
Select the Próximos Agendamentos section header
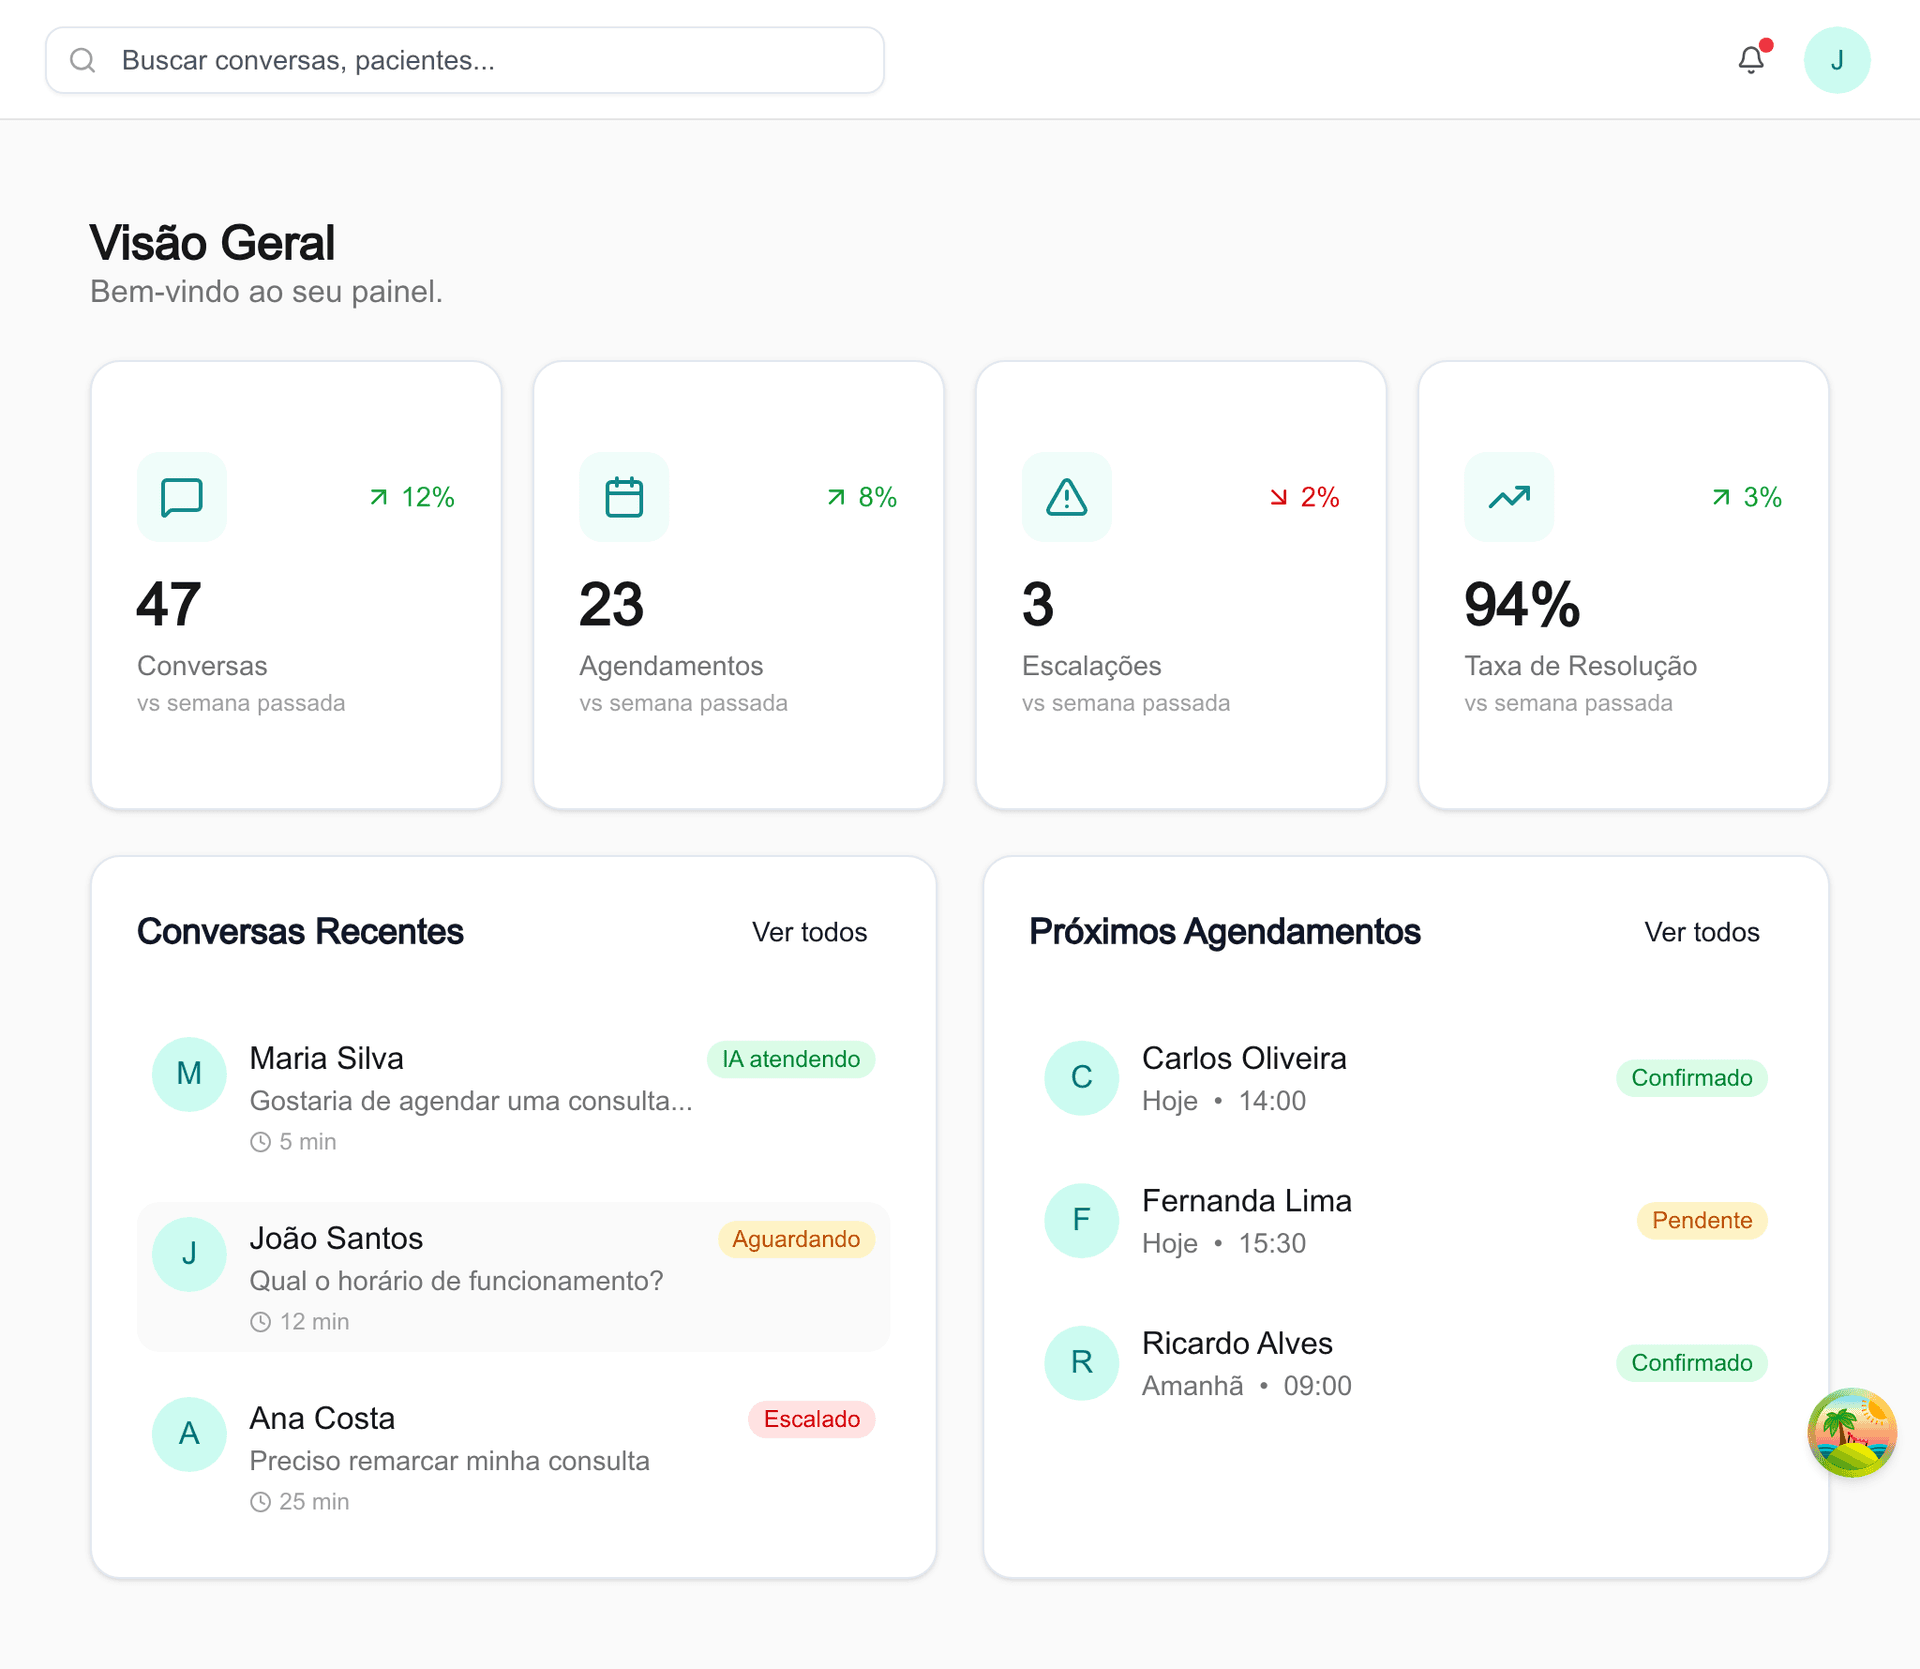pos(1225,931)
